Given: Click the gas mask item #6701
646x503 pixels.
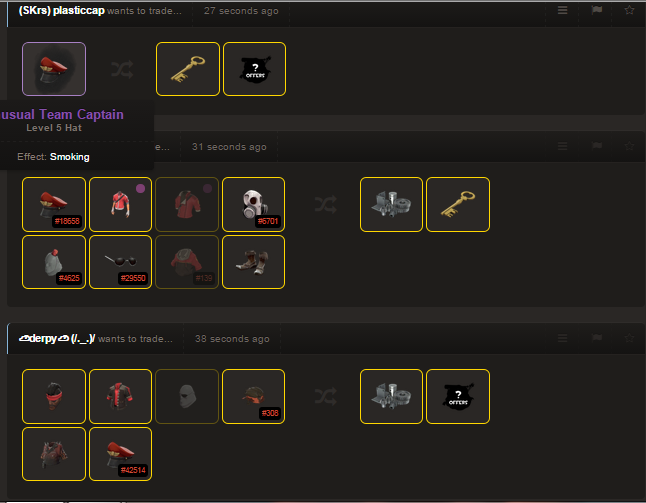Looking at the screenshot, I should pyautogui.click(x=253, y=204).
